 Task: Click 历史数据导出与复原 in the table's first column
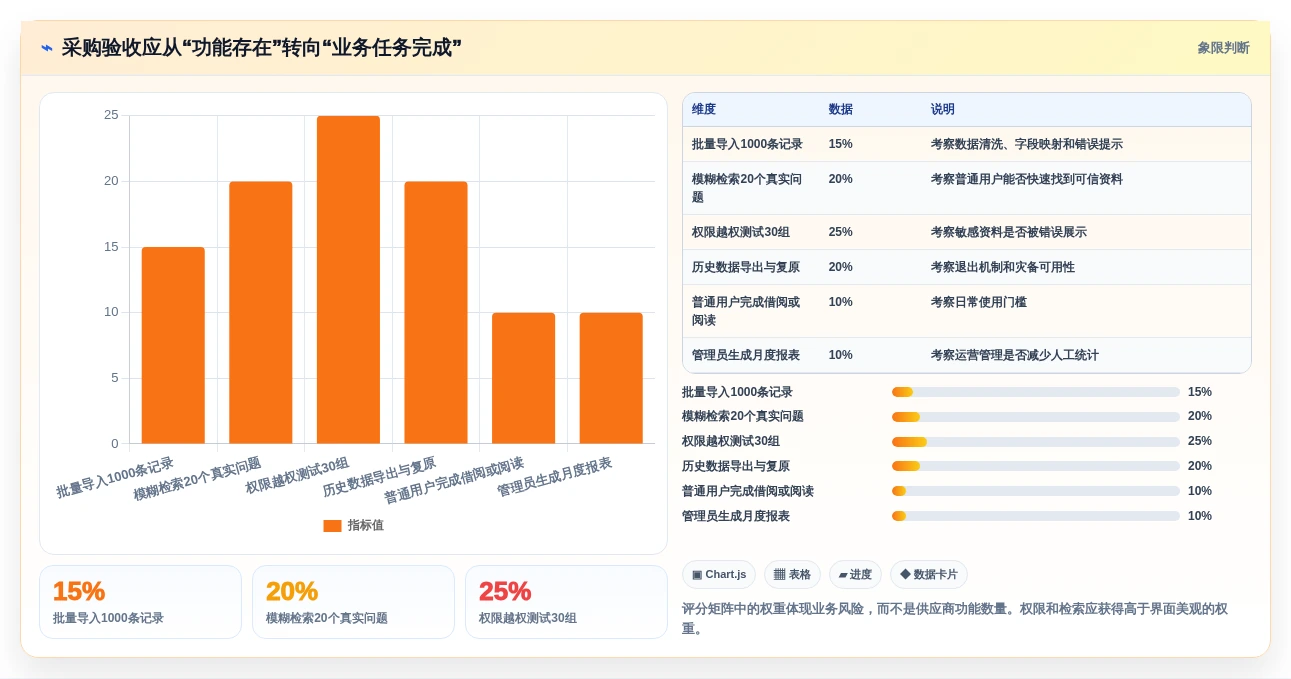point(746,267)
